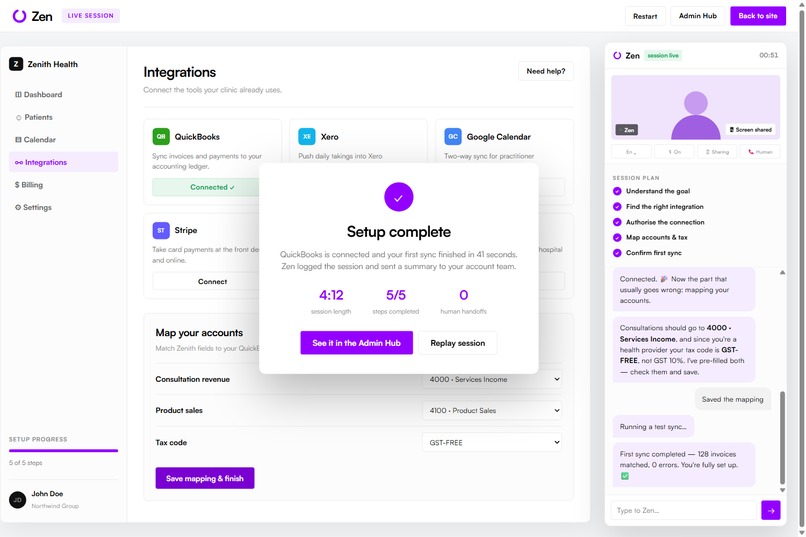Open the Admin Hub from the top bar
Screen dimensions: 806x537
point(698,16)
